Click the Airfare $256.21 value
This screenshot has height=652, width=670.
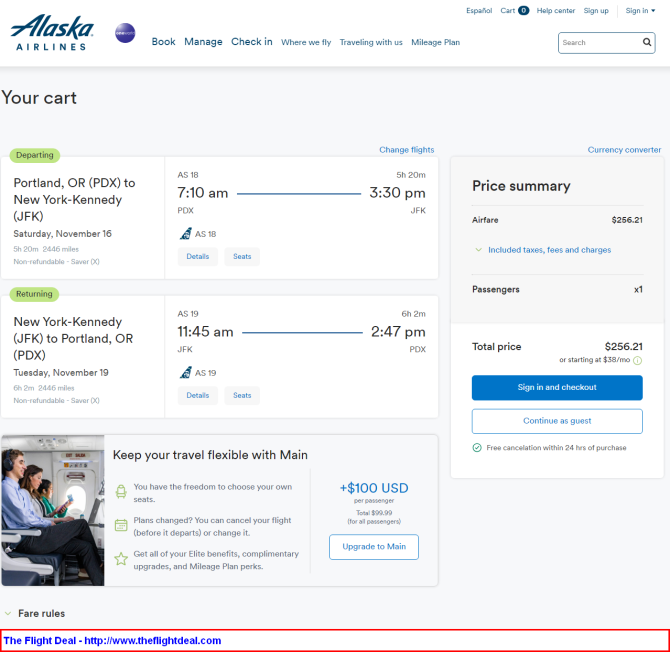point(627,220)
